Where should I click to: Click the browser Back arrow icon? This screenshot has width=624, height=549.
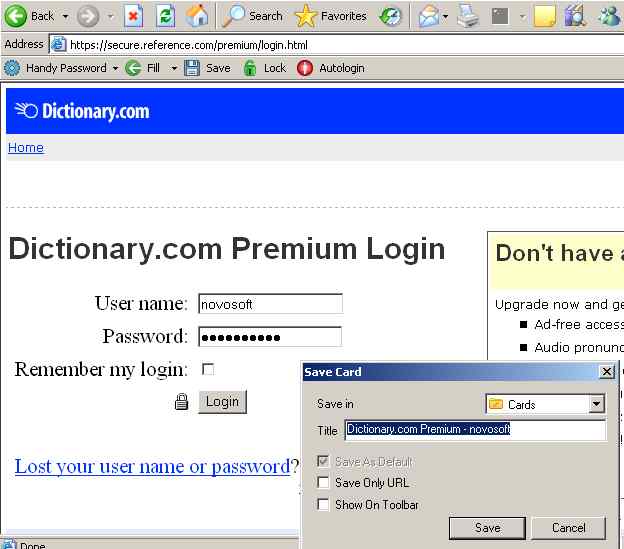(x=15, y=16)
